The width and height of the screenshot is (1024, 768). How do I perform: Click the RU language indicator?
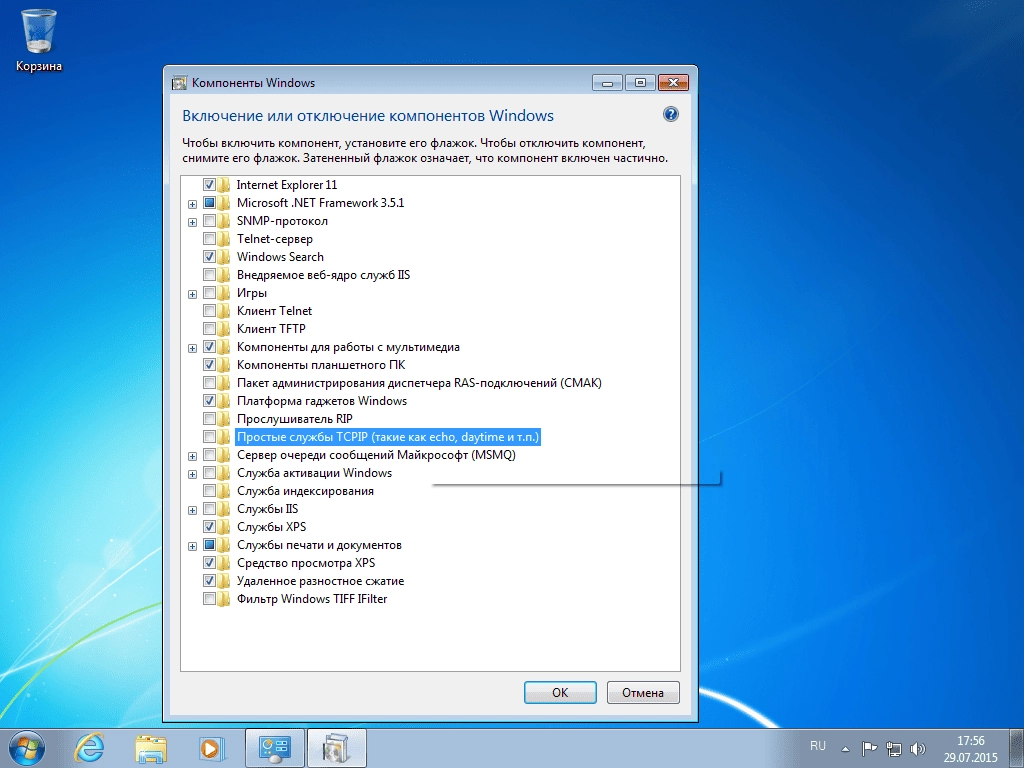click(x=818, y=746)
